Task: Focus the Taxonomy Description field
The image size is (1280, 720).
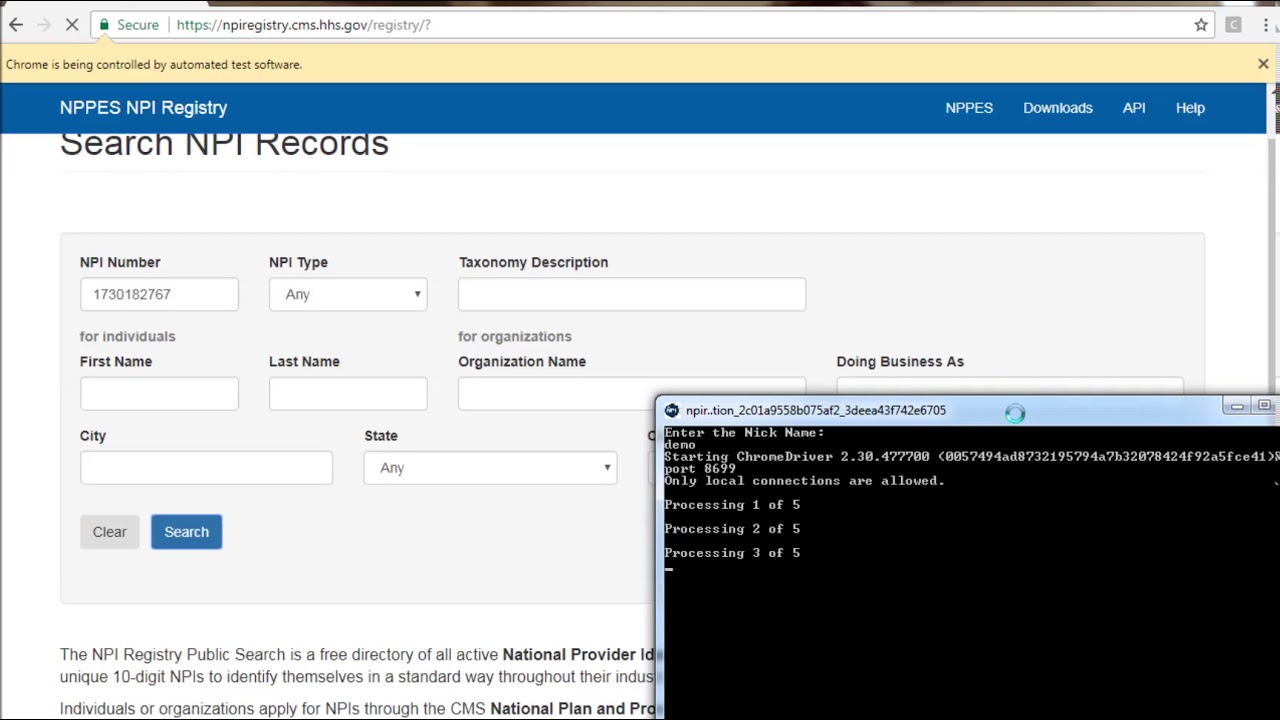Action: [632, 294]
